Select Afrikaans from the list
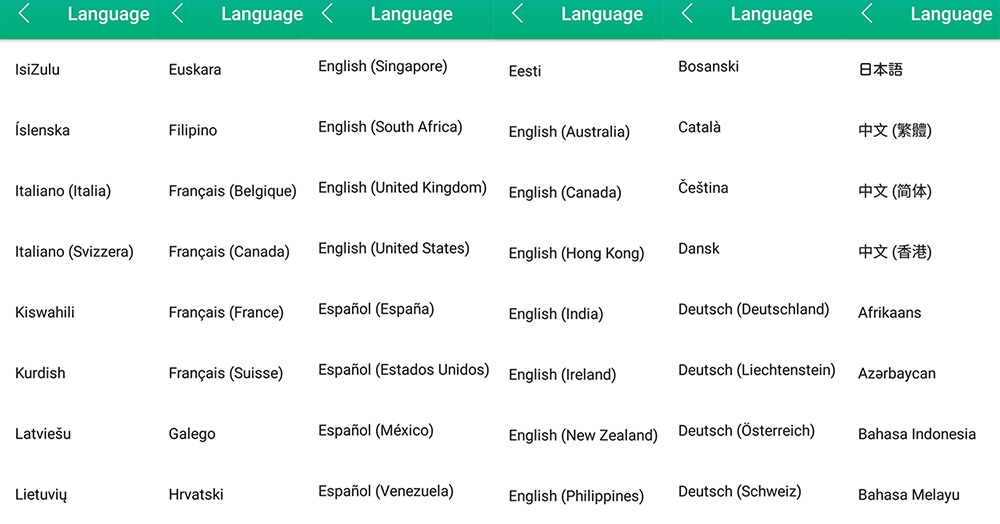This screenshot has width=1000, height=524. coord(889,313)
